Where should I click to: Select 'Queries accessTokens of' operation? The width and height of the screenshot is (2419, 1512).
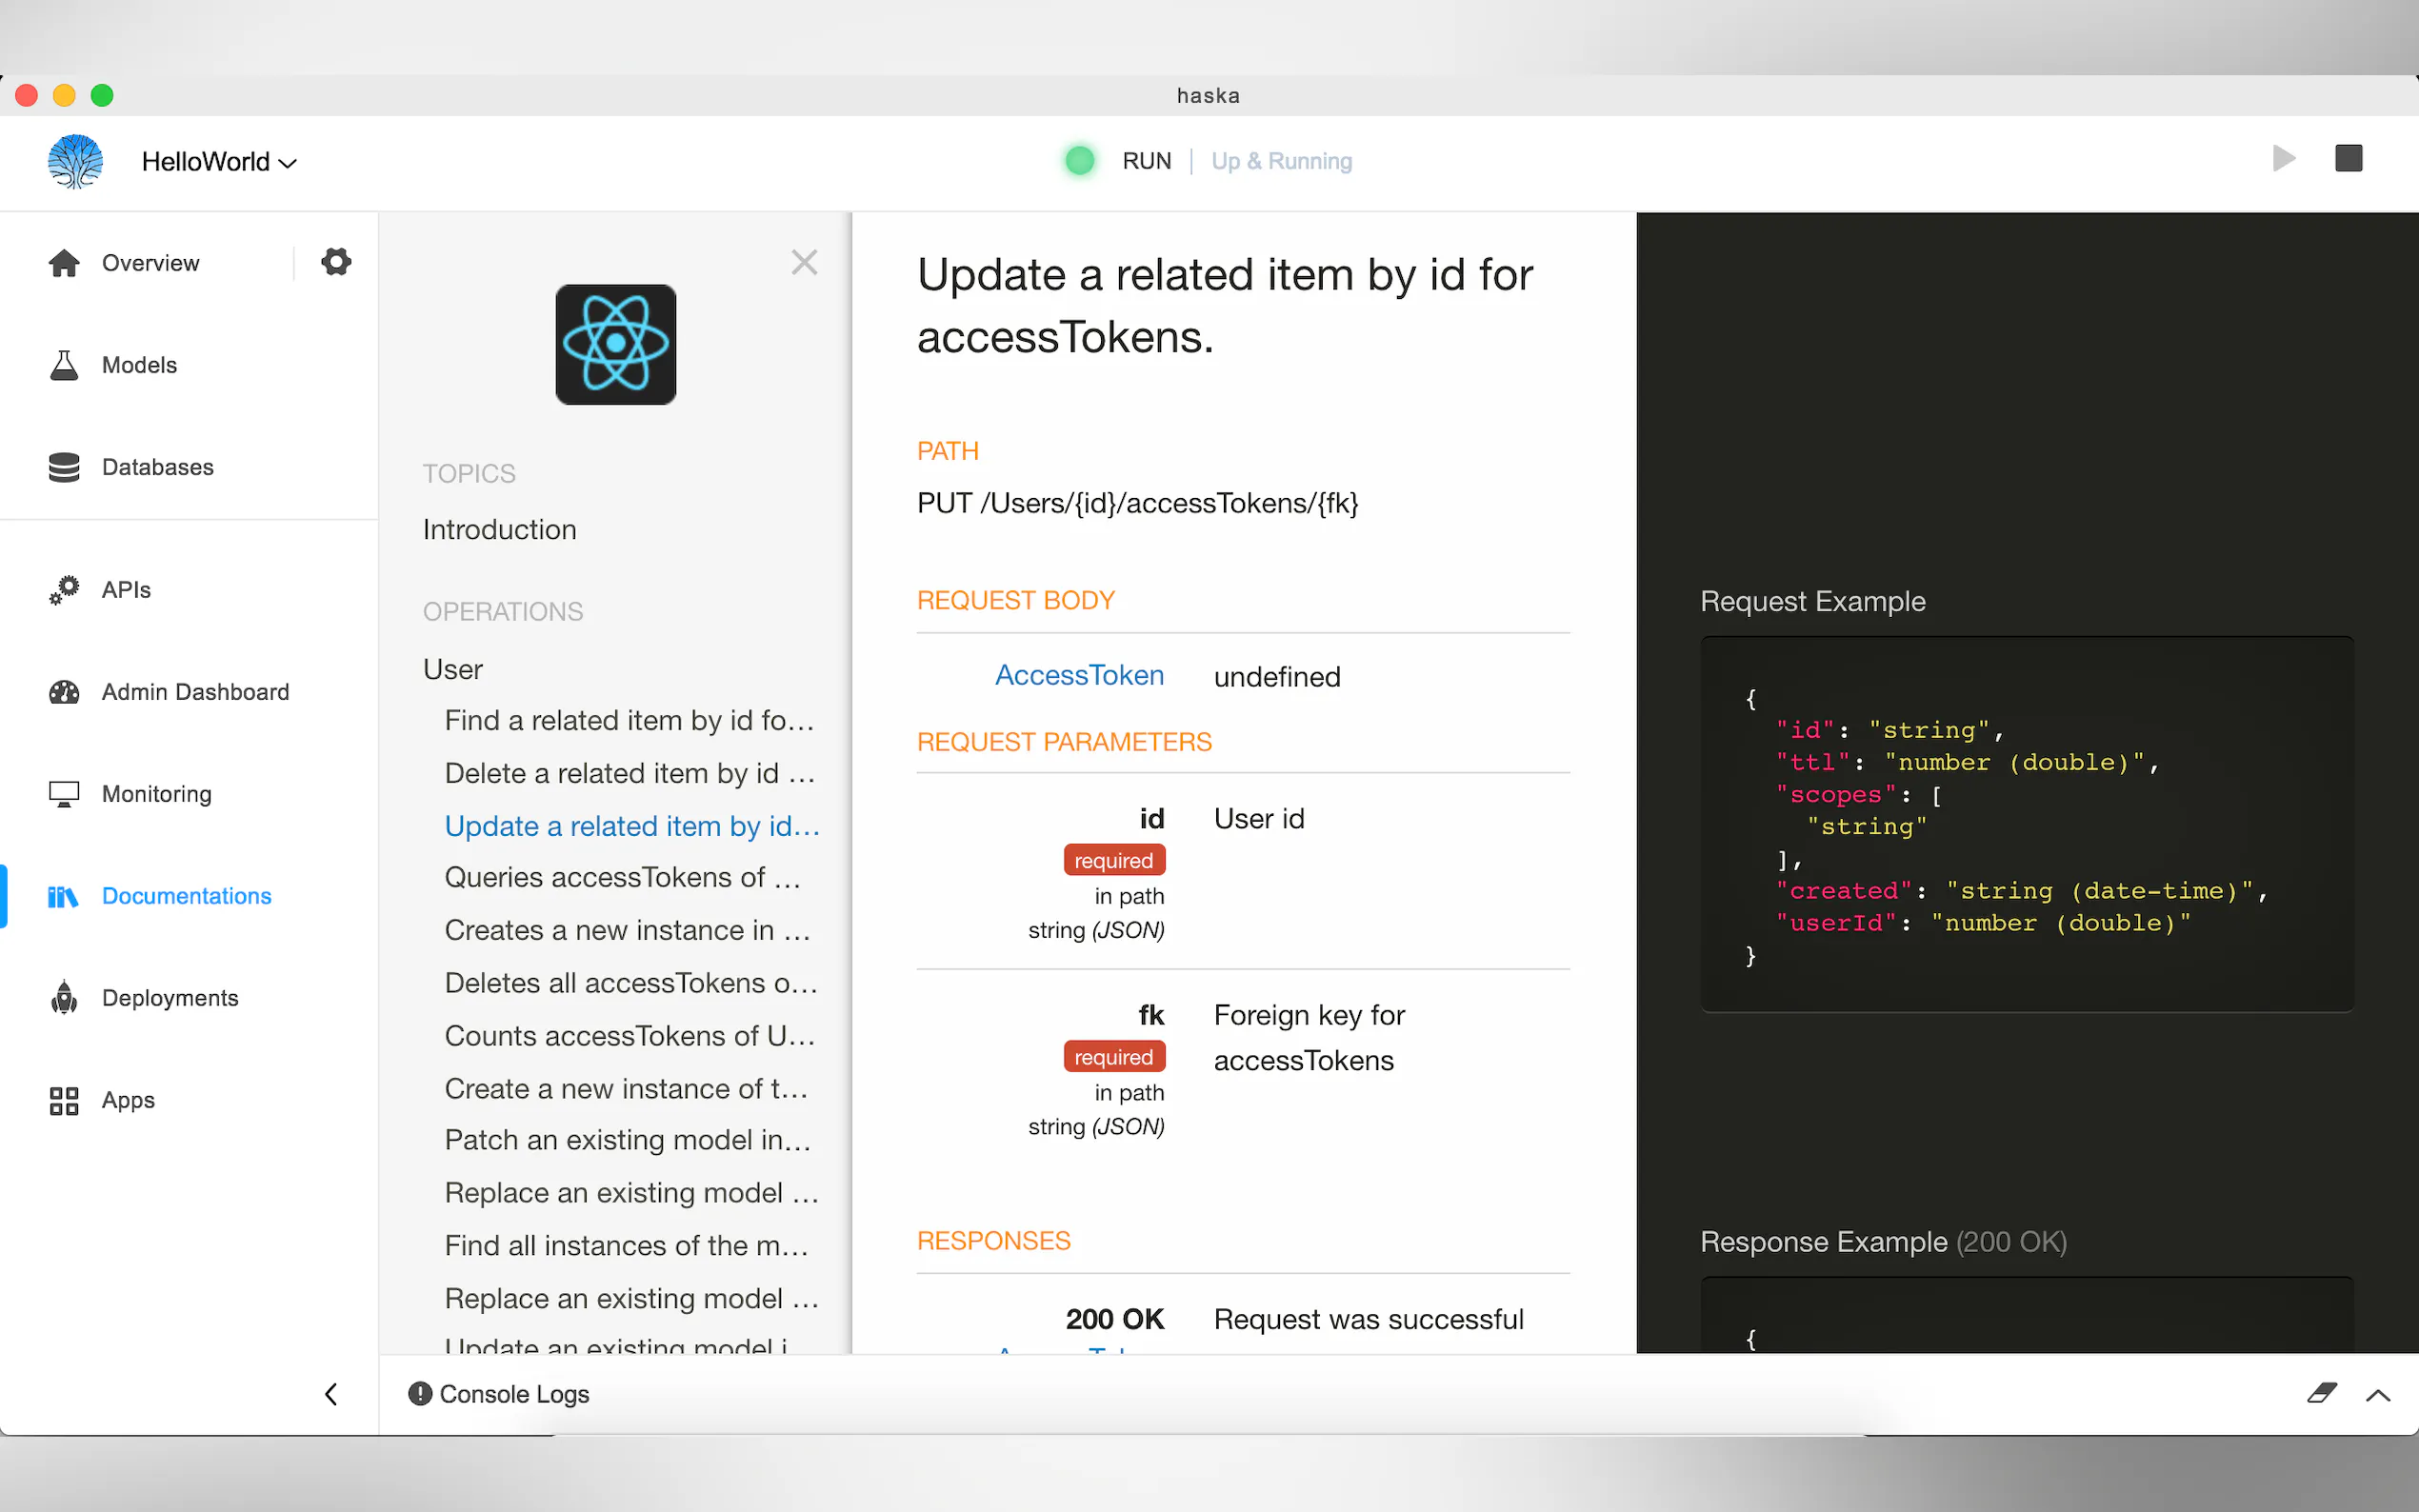coord(622,877)
